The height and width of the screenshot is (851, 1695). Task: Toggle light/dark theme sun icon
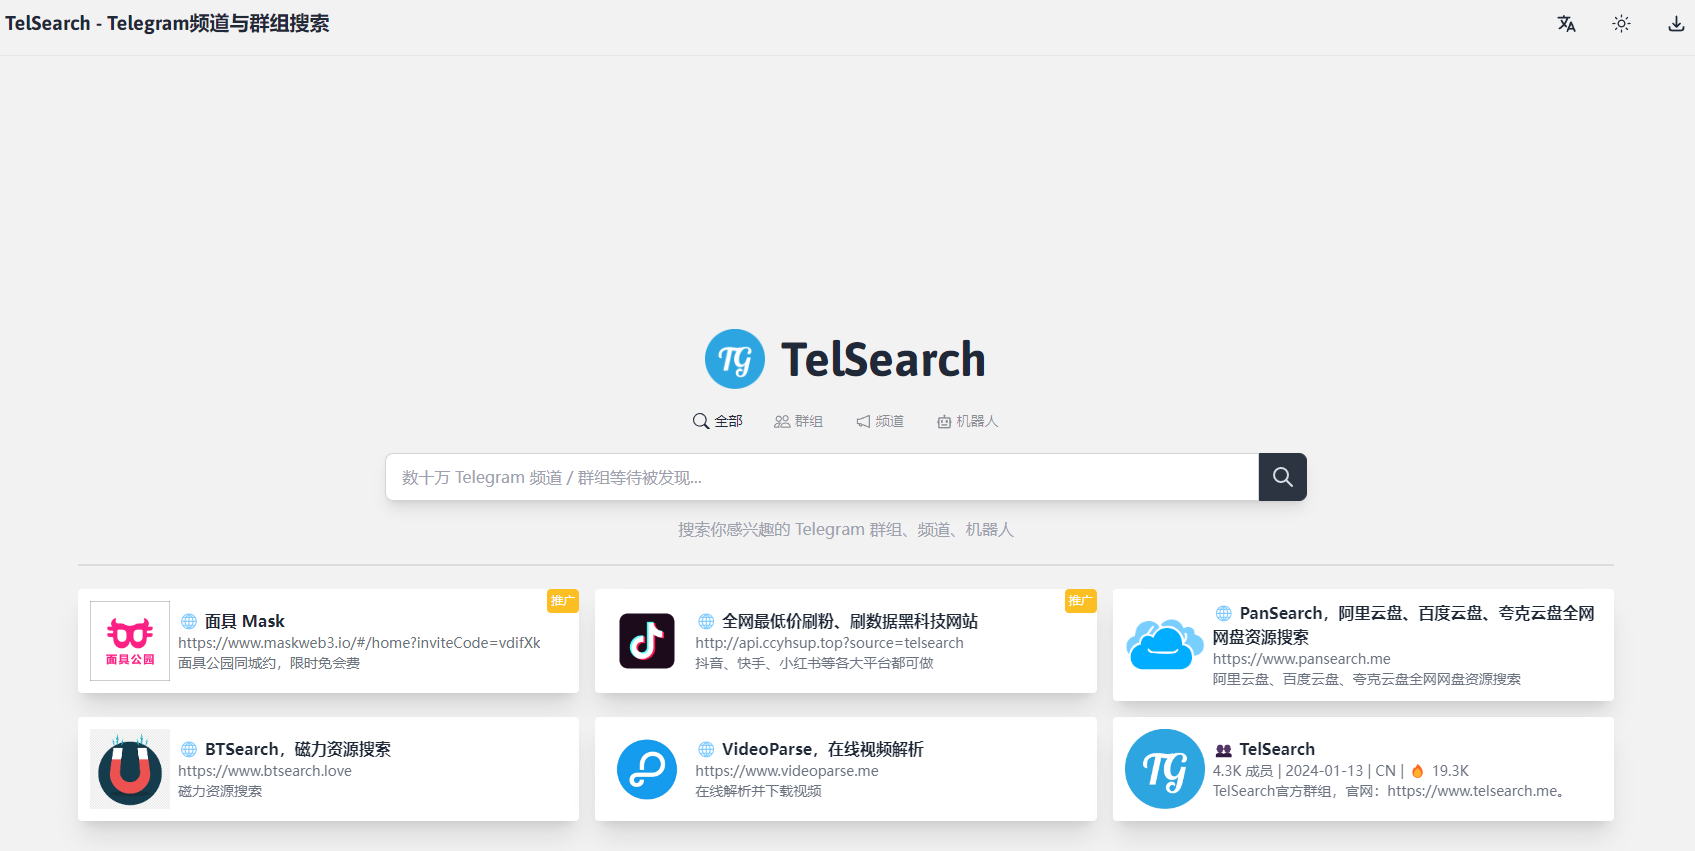[1621, 24]
